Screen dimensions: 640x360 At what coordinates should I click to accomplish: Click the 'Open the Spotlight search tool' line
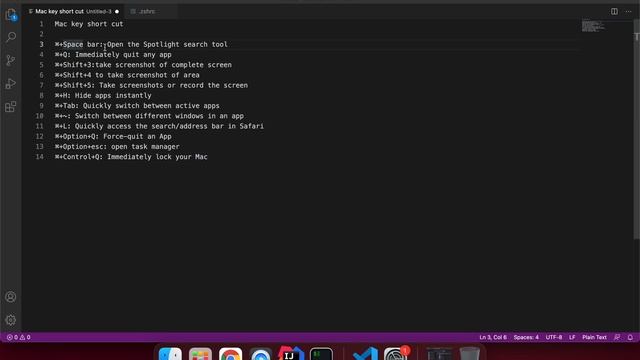pyautogui.click(x=141, y=44)
